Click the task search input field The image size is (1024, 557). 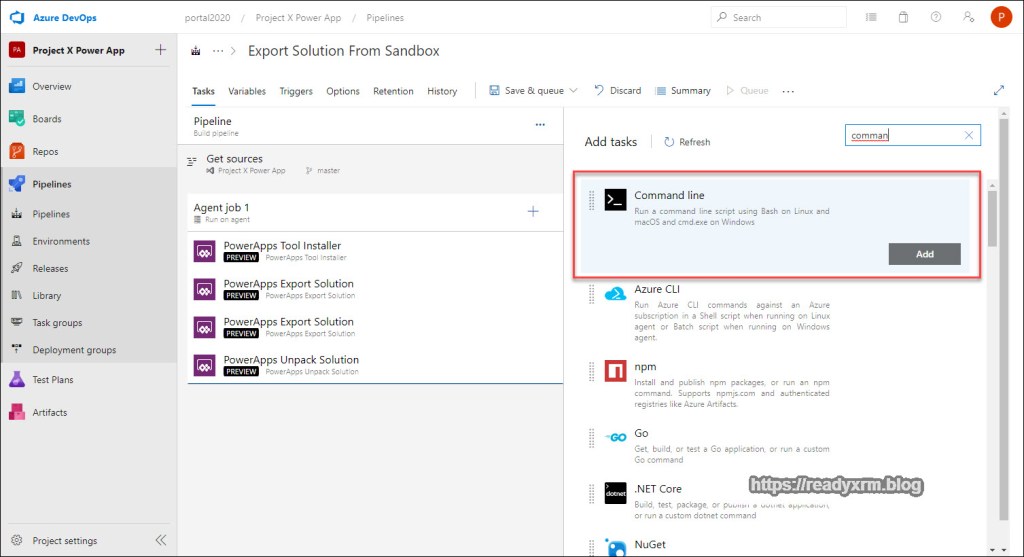903,135
